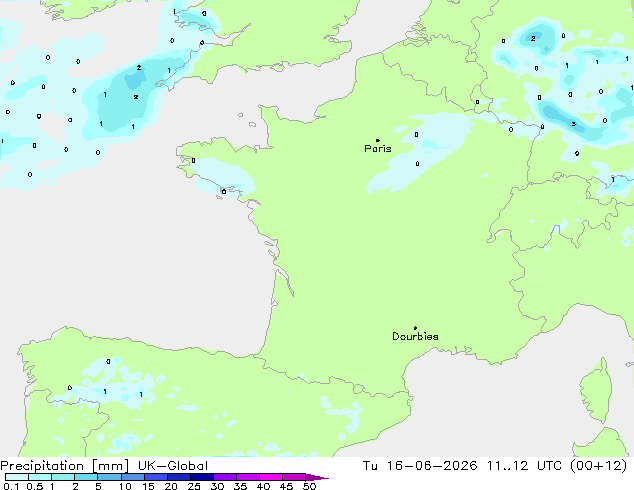This screenshot has height=490, width=634.
Task: Click the black dot marker above Paris
Action: (378, 140)
